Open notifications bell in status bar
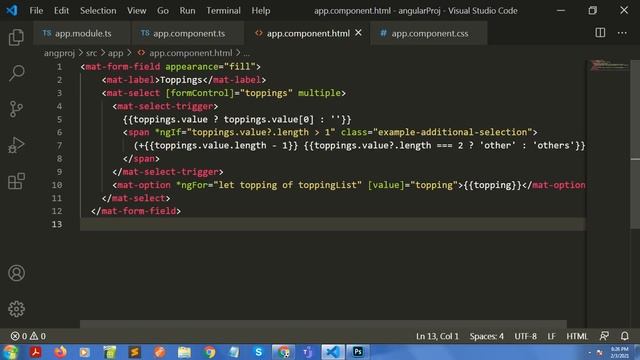The image size is (640, 360). point(624,336)
